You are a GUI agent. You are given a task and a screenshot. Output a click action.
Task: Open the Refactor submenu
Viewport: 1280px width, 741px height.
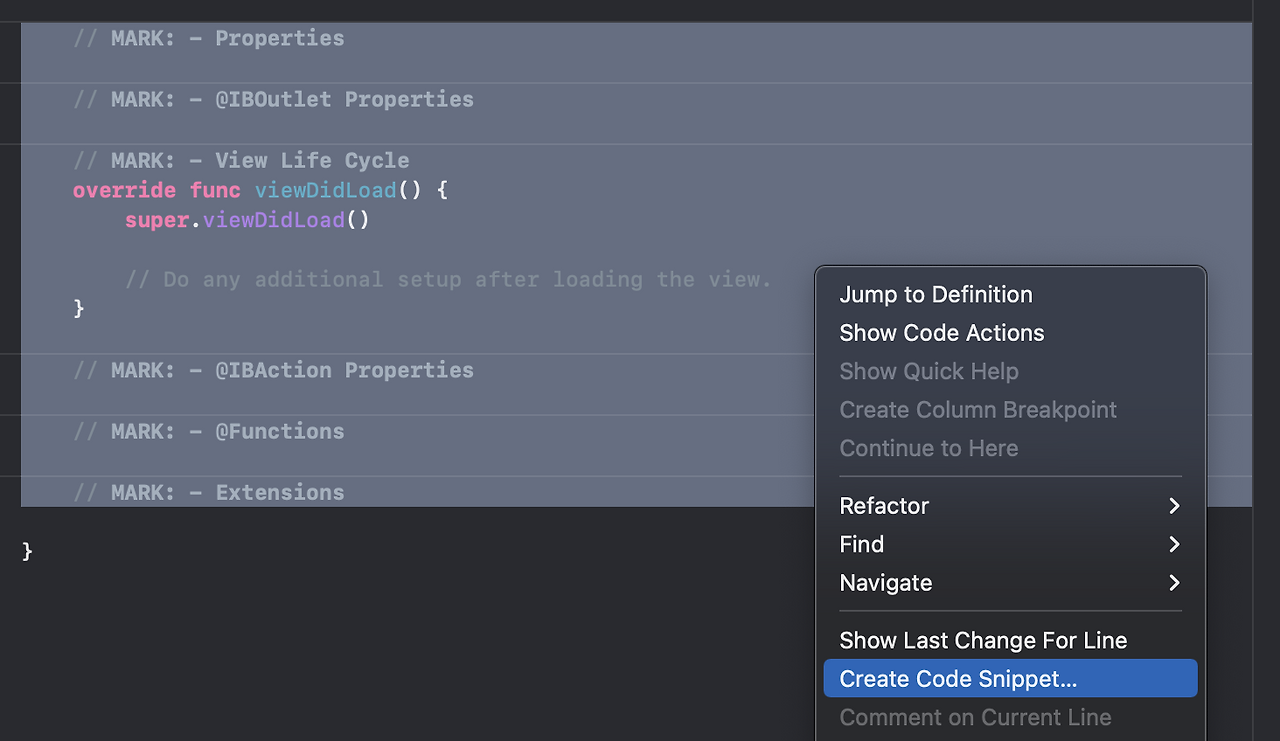884,506
